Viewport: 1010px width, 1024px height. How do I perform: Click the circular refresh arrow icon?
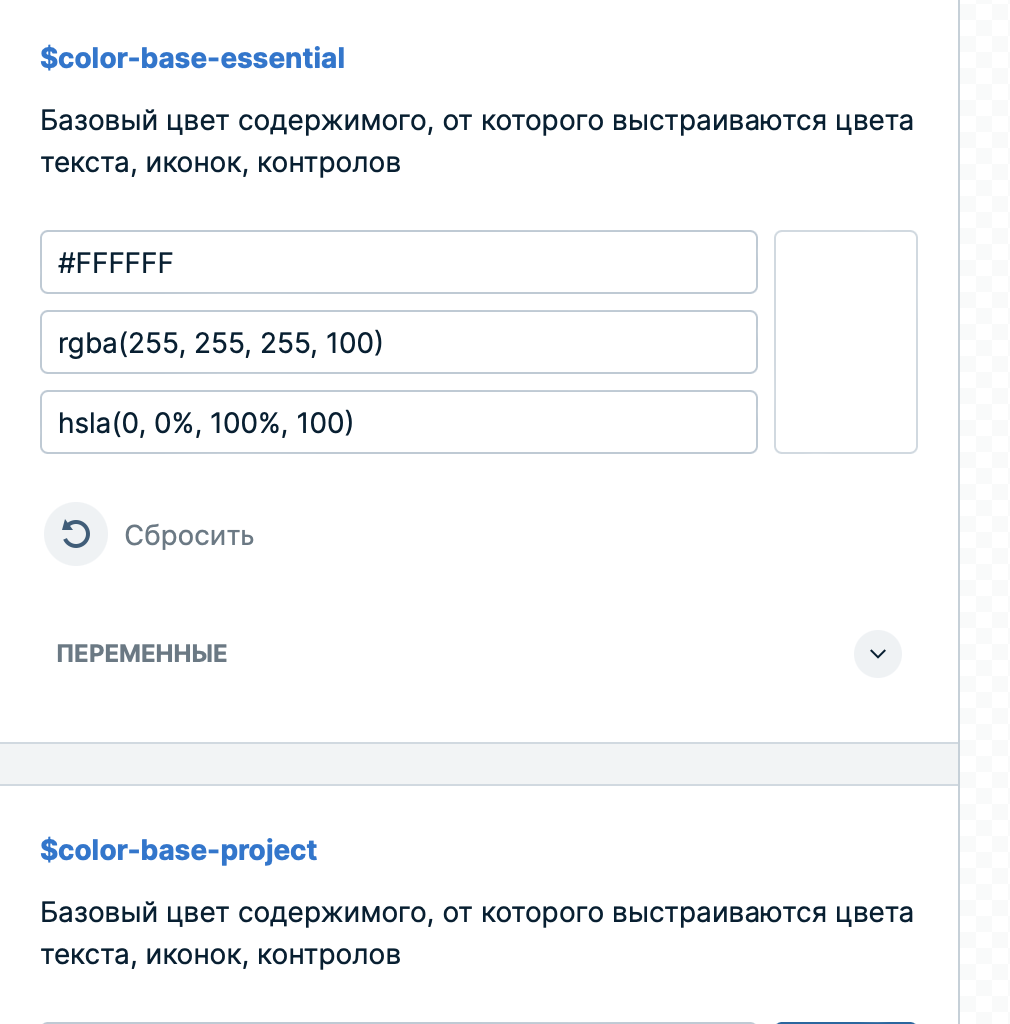click(x=76, y=534)
